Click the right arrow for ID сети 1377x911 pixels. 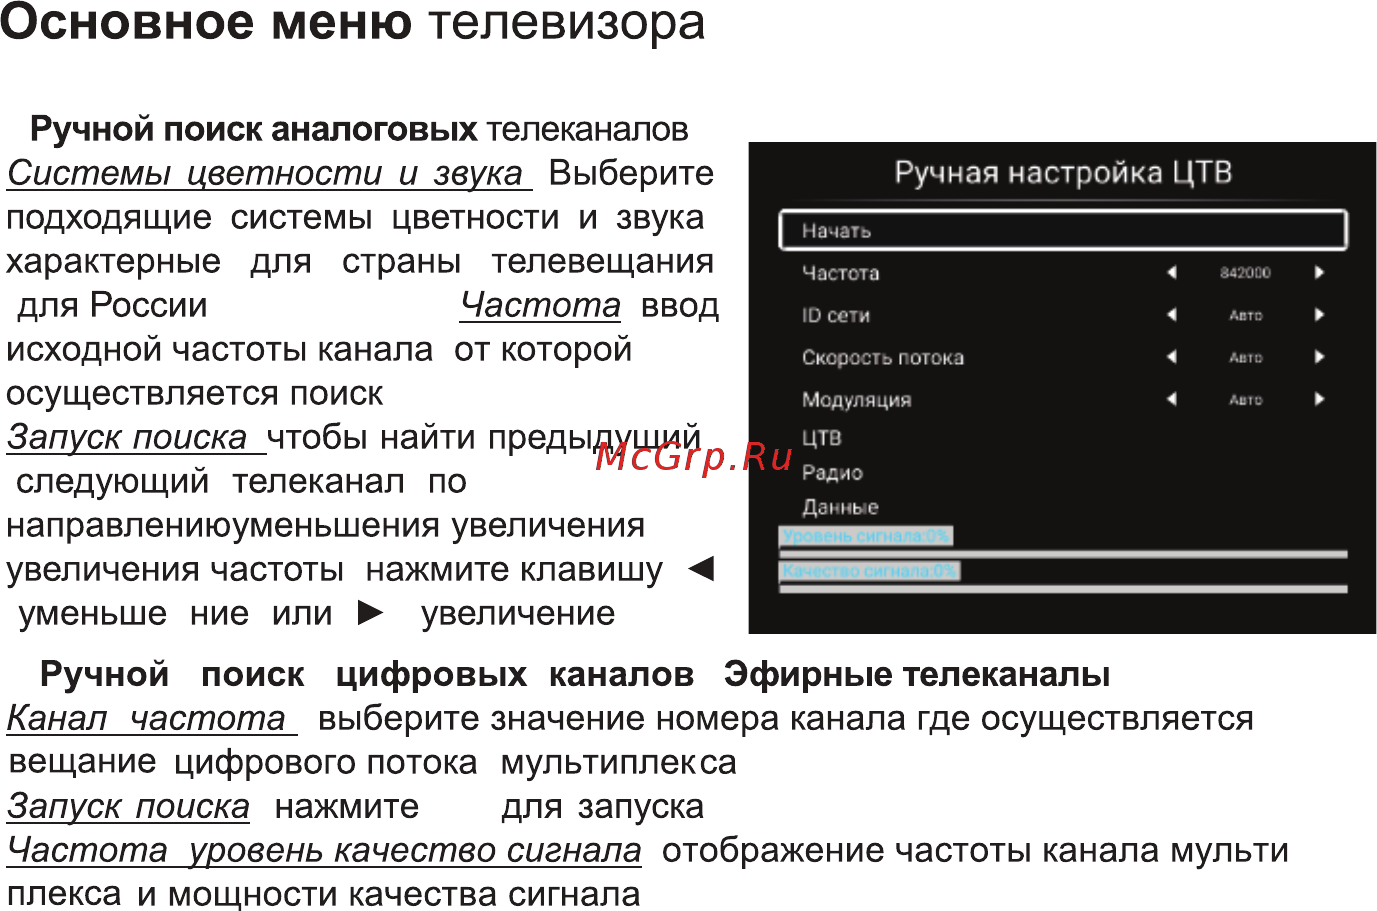pyautogui.click(x=1319, y=314)
